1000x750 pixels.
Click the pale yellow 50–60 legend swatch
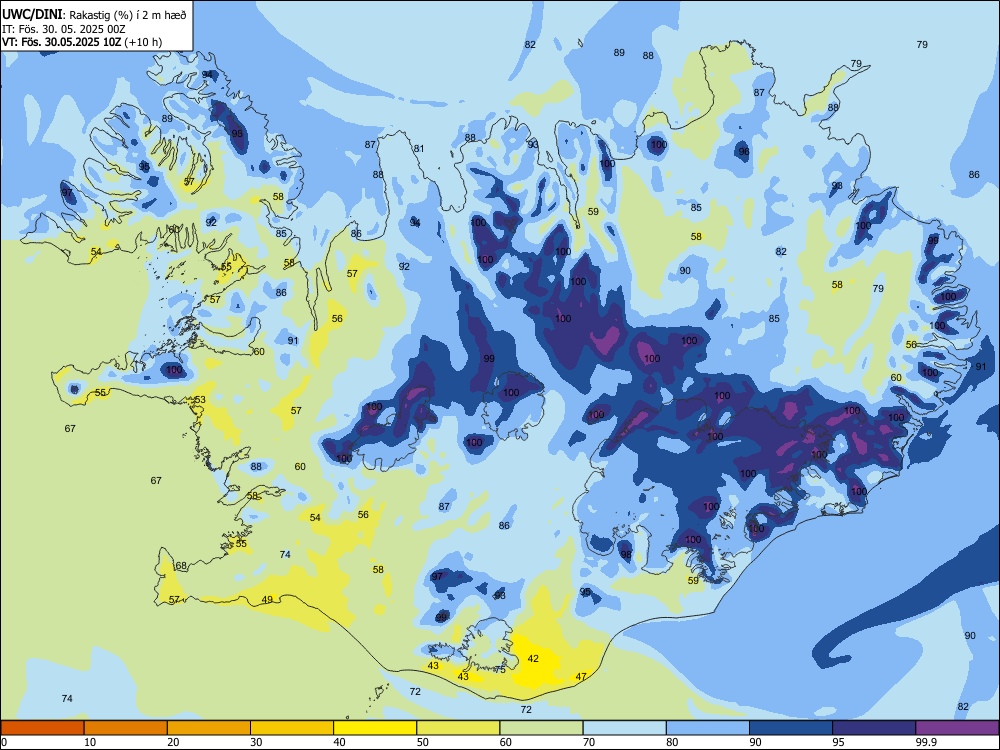pyautogui.click(x=459, y=728)
